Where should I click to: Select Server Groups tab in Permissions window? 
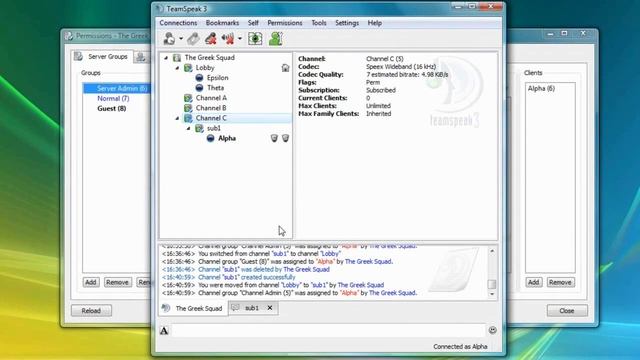(103, 57)
